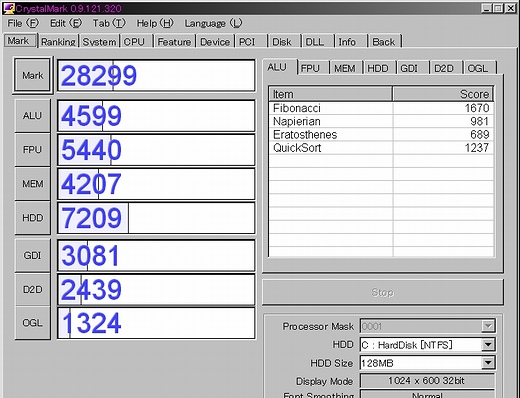This screenshot has height=398, width=520.
Task: Switch to the CPU tab
Action: pyautogui.click(x=137, y=42)
